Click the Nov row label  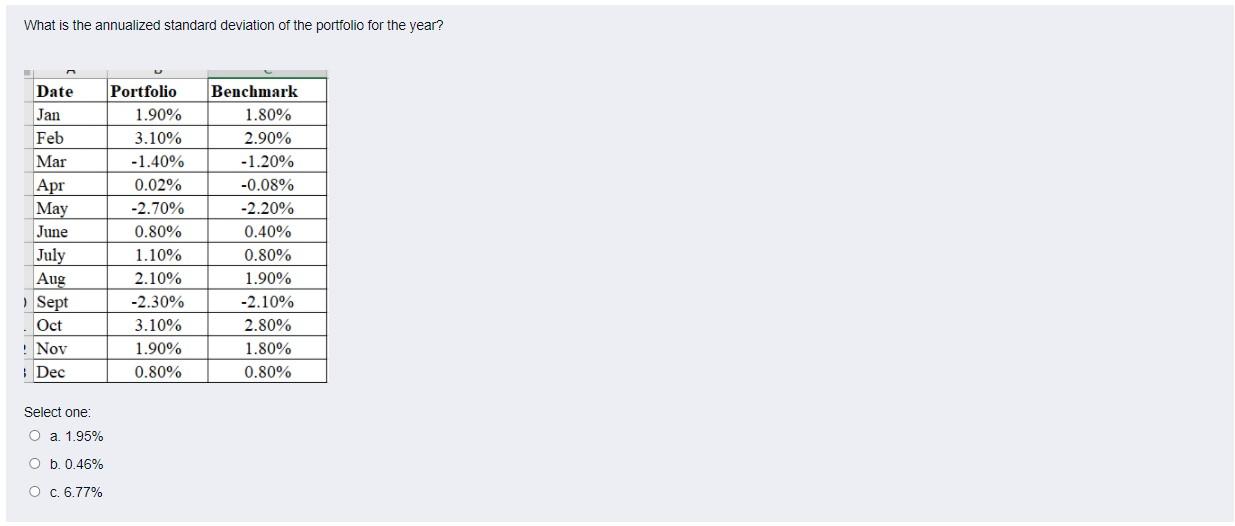(51, 349)
